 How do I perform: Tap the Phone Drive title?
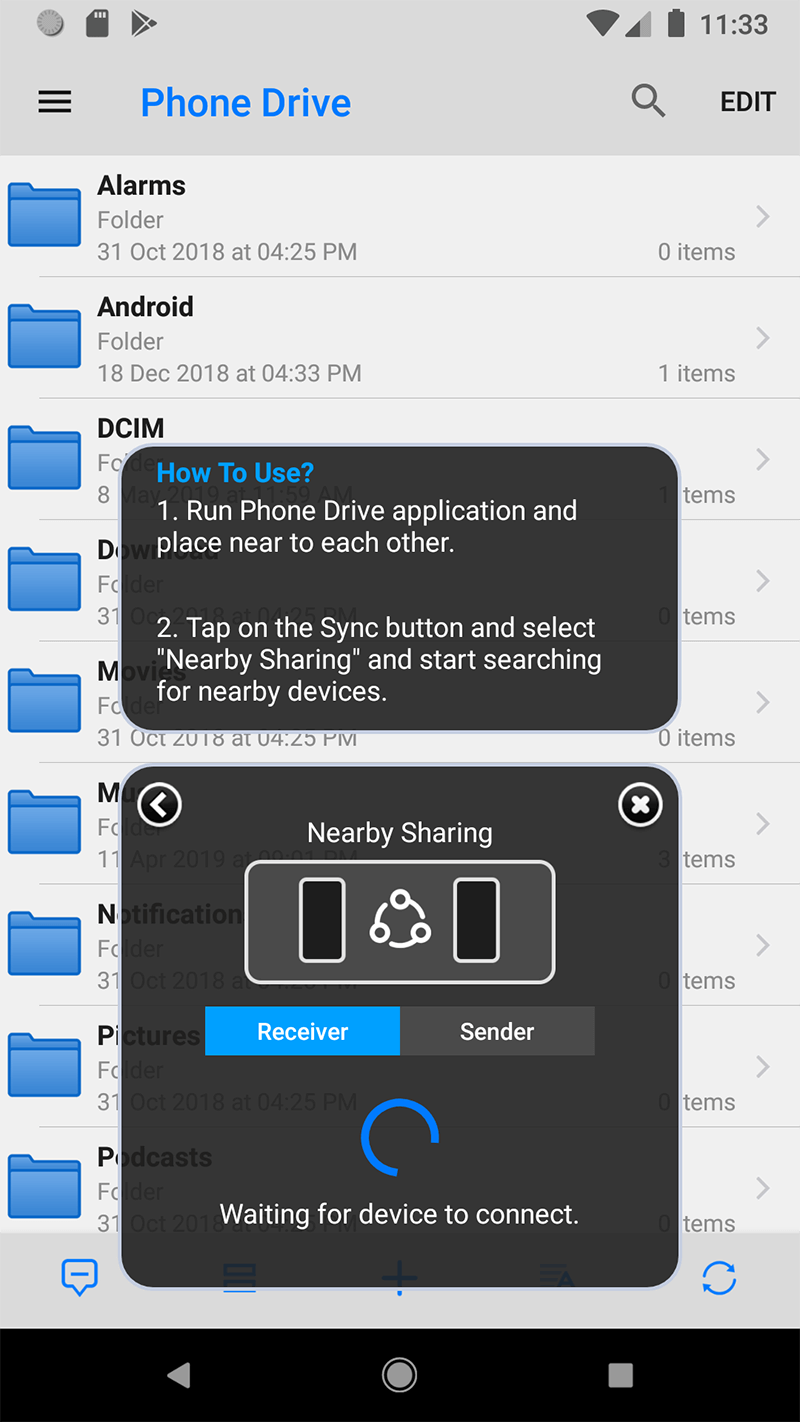point(245,101)
